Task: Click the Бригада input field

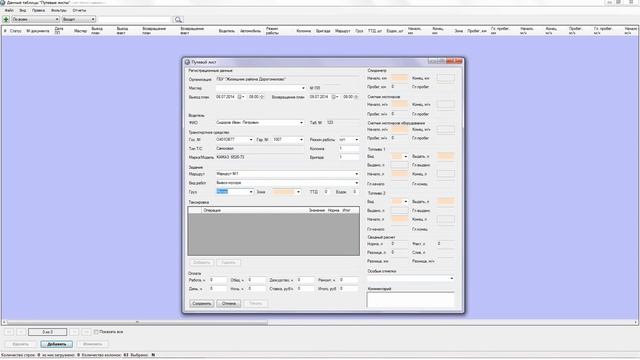Action: coord(348,157)
